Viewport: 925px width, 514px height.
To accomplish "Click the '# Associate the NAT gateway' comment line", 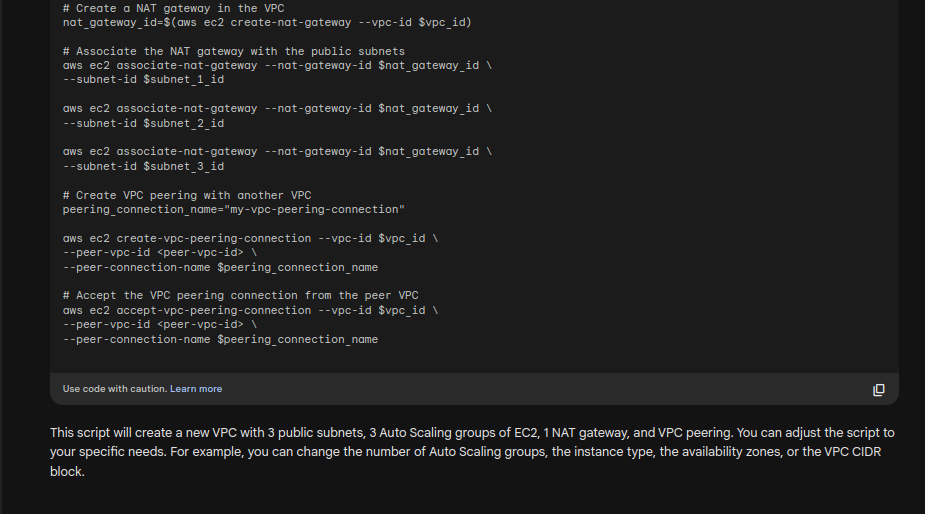I will coord(234,51).
